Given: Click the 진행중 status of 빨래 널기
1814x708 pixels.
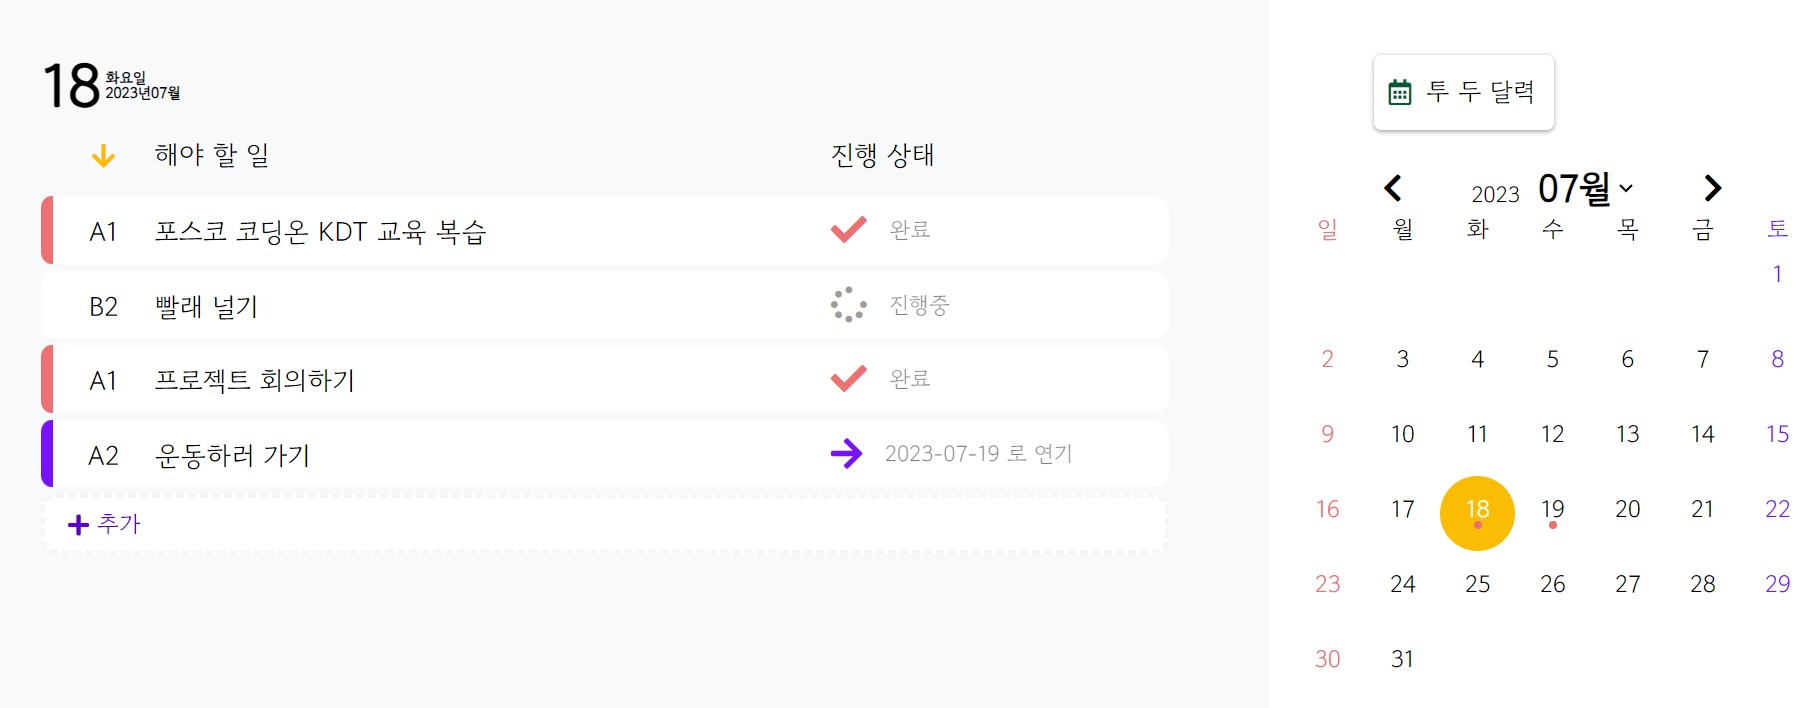Looking at the screenshot, I should [919, 305].
